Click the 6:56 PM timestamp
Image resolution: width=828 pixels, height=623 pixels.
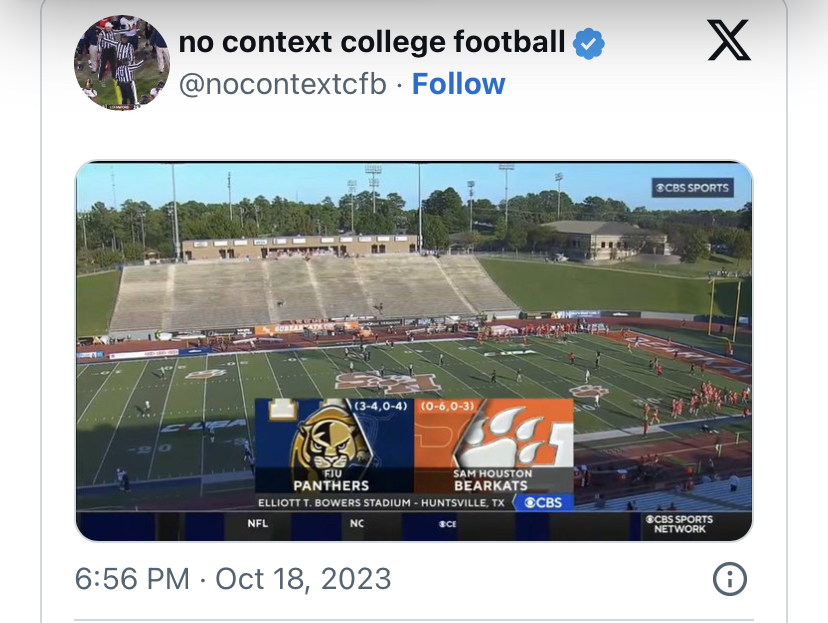(x=131, y=578)
